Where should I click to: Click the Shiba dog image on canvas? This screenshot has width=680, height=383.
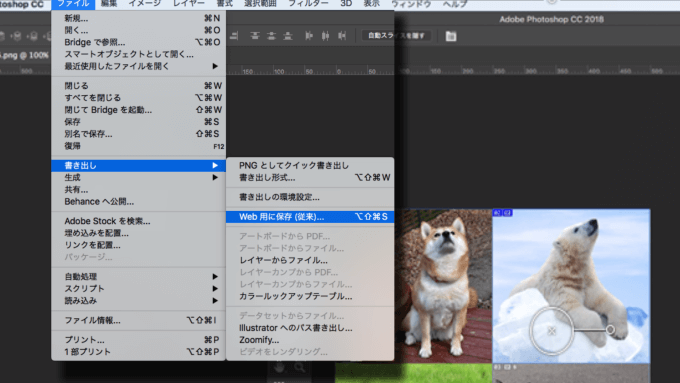[443, 286]
